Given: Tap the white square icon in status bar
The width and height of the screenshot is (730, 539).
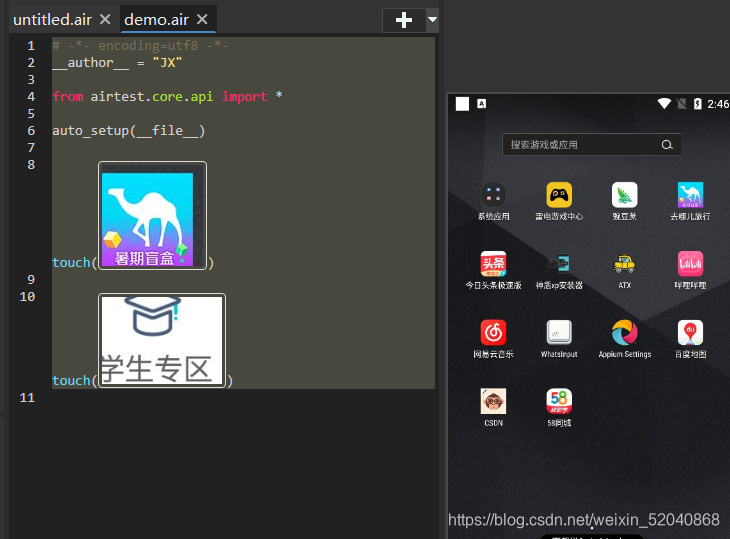Looking at the screenshot, I should click(462, 104).
